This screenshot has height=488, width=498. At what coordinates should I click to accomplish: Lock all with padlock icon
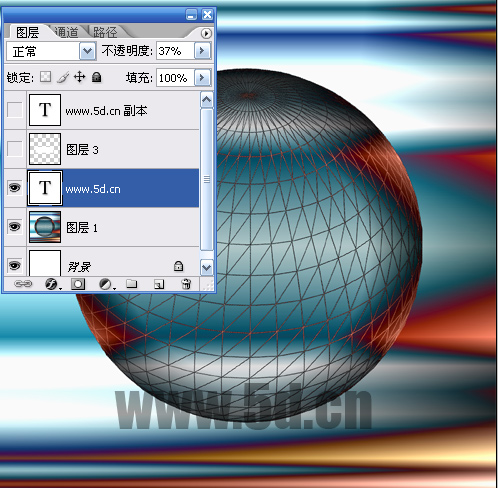tap(97, 77)
